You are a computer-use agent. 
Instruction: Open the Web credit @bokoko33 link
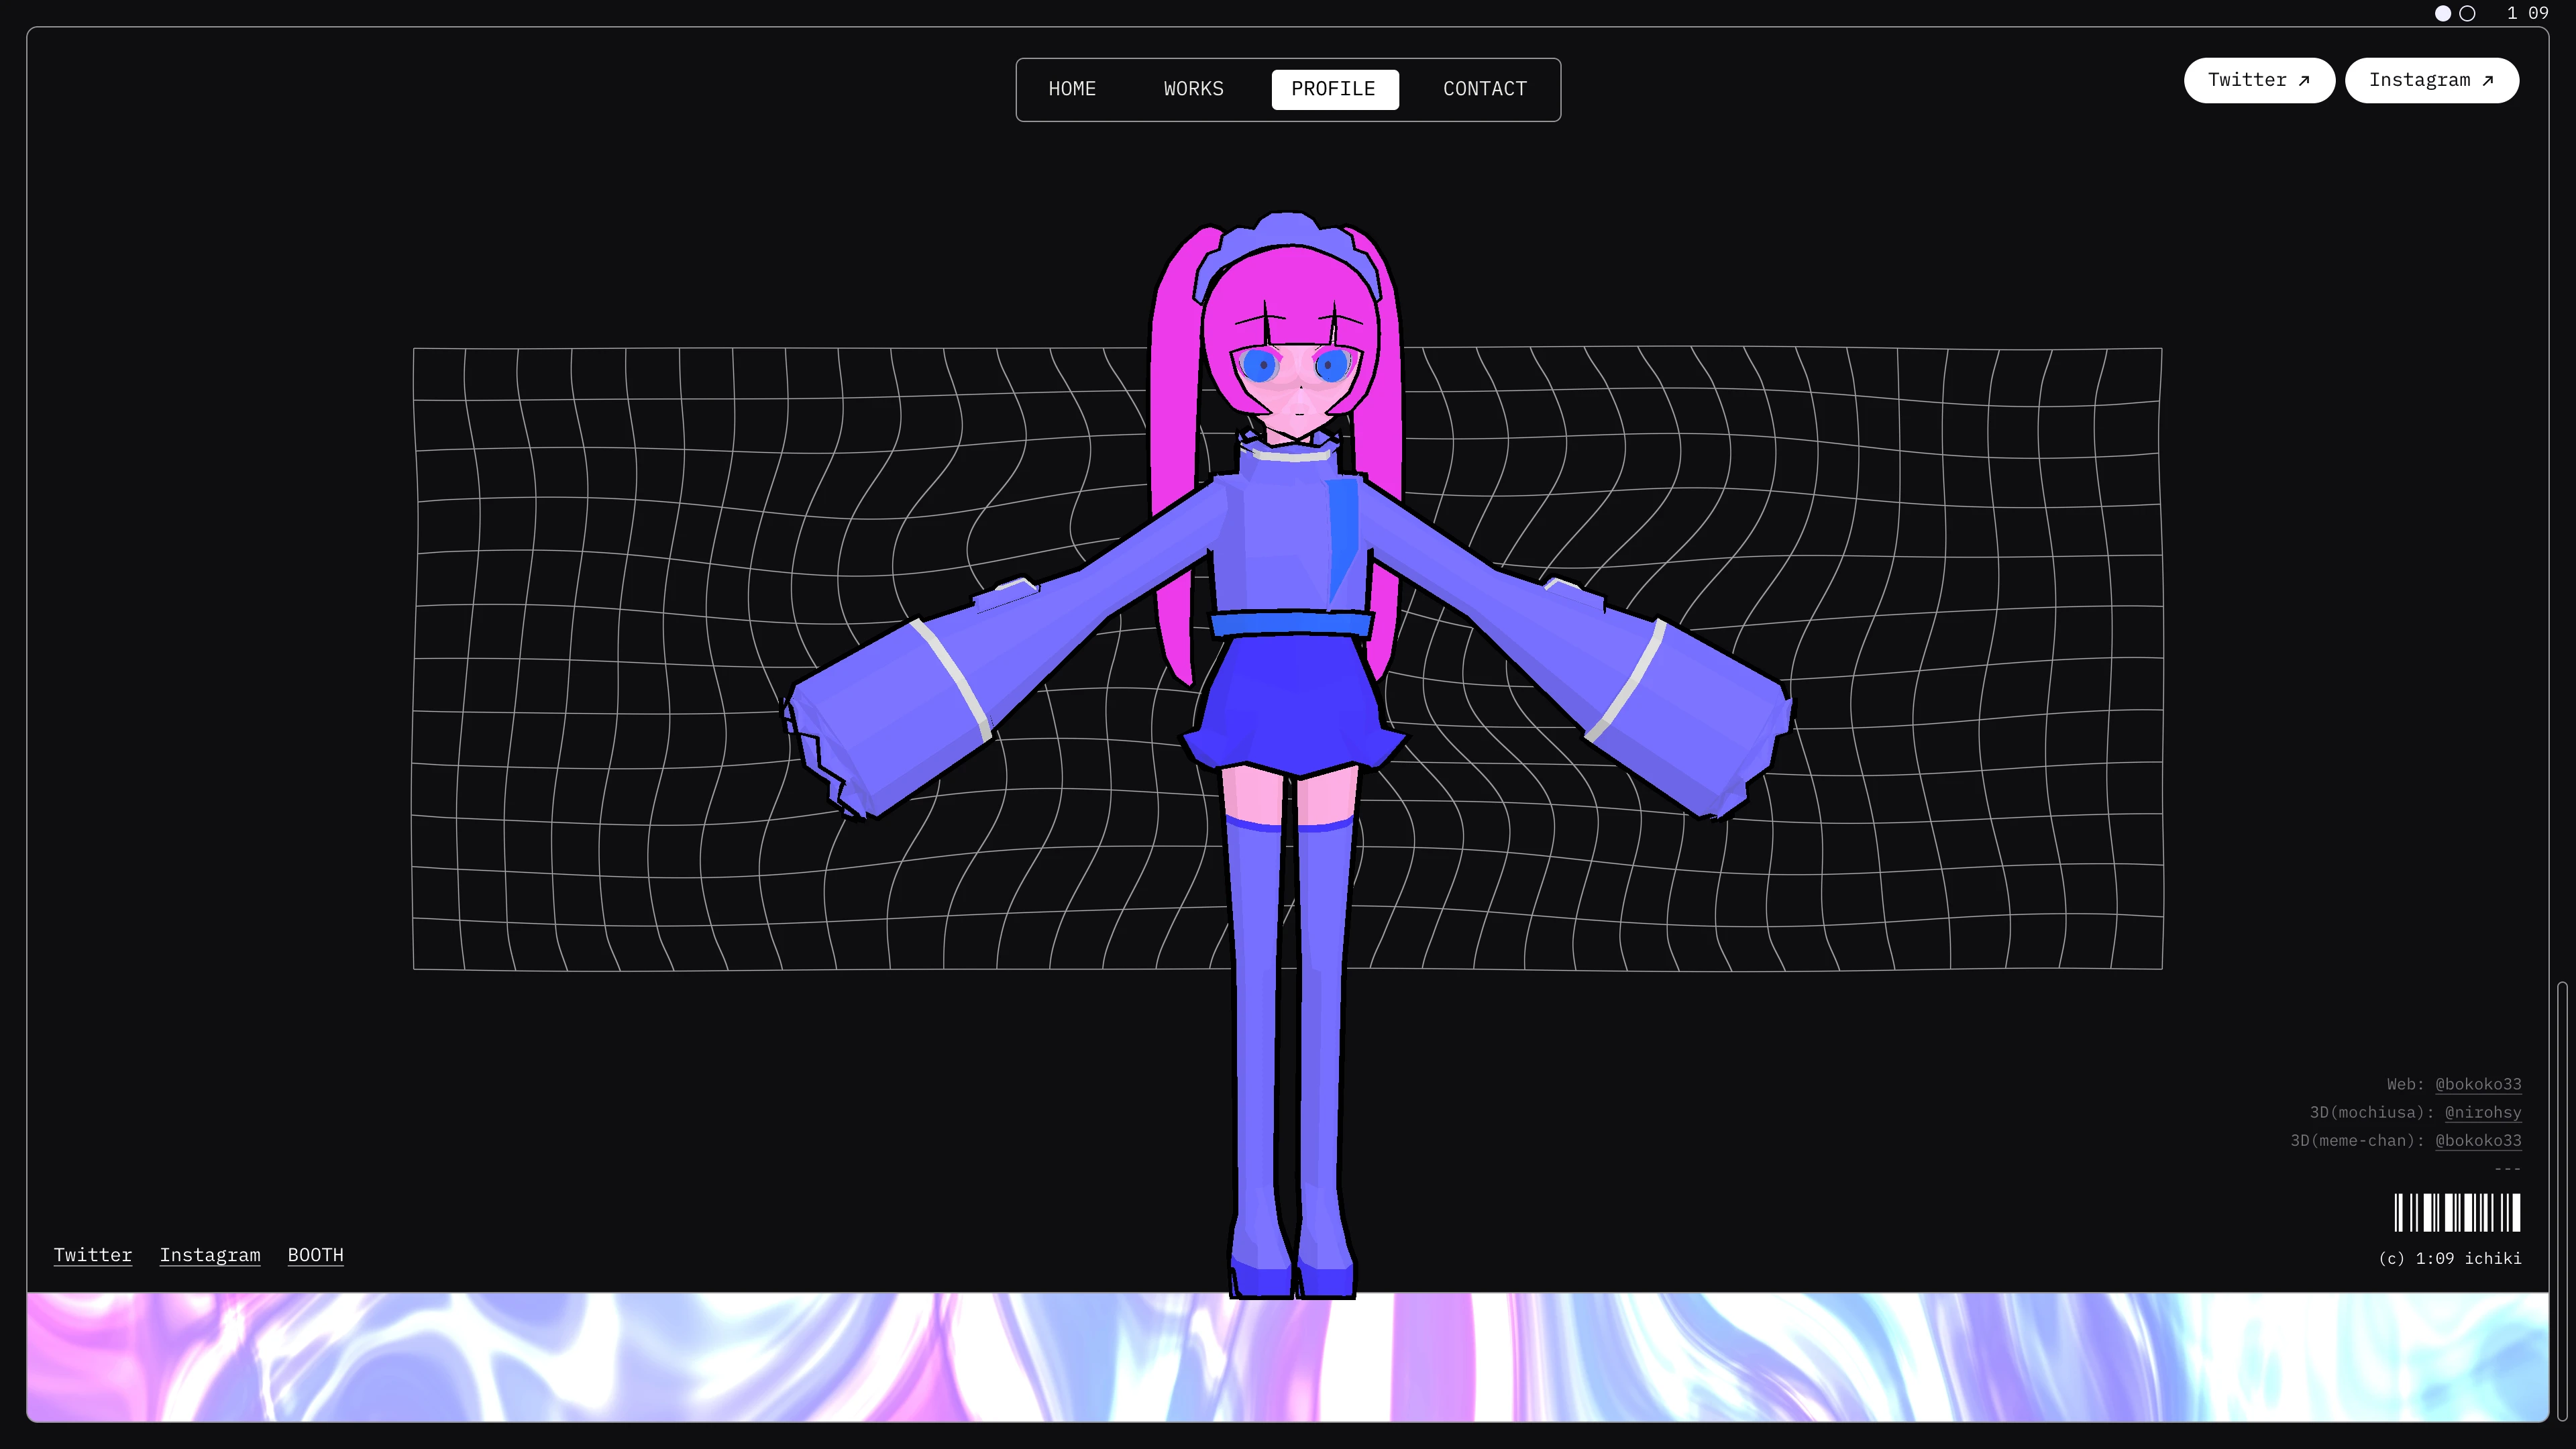(2478, 1084)
